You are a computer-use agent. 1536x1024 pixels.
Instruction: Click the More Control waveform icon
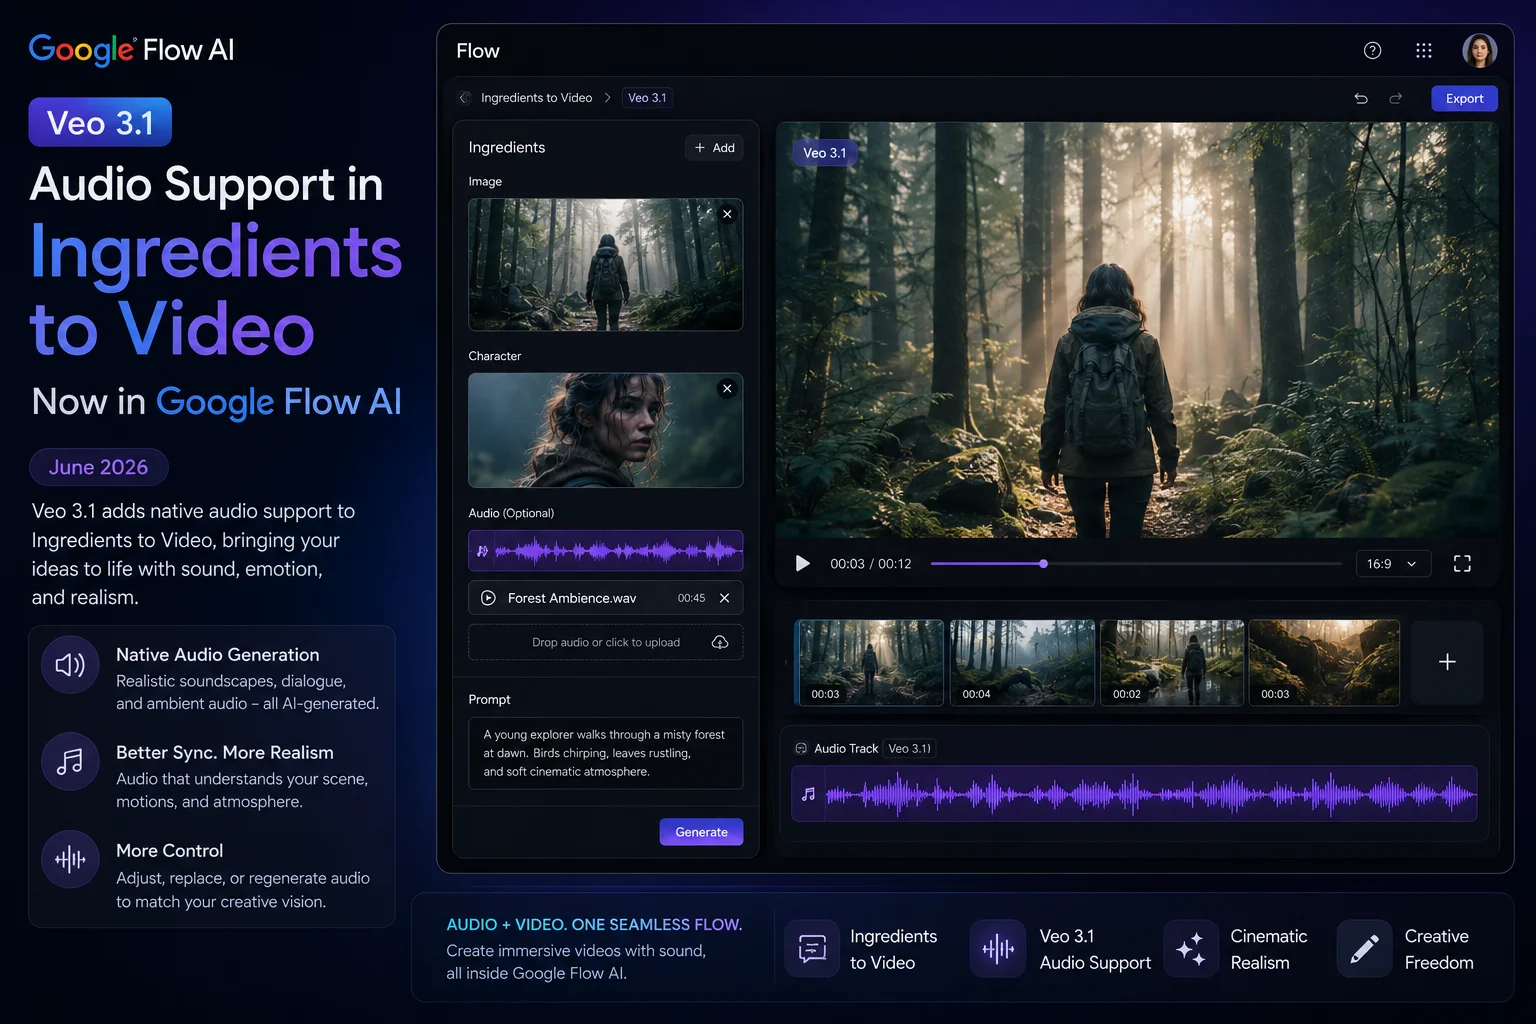click(x=70, y=859)
